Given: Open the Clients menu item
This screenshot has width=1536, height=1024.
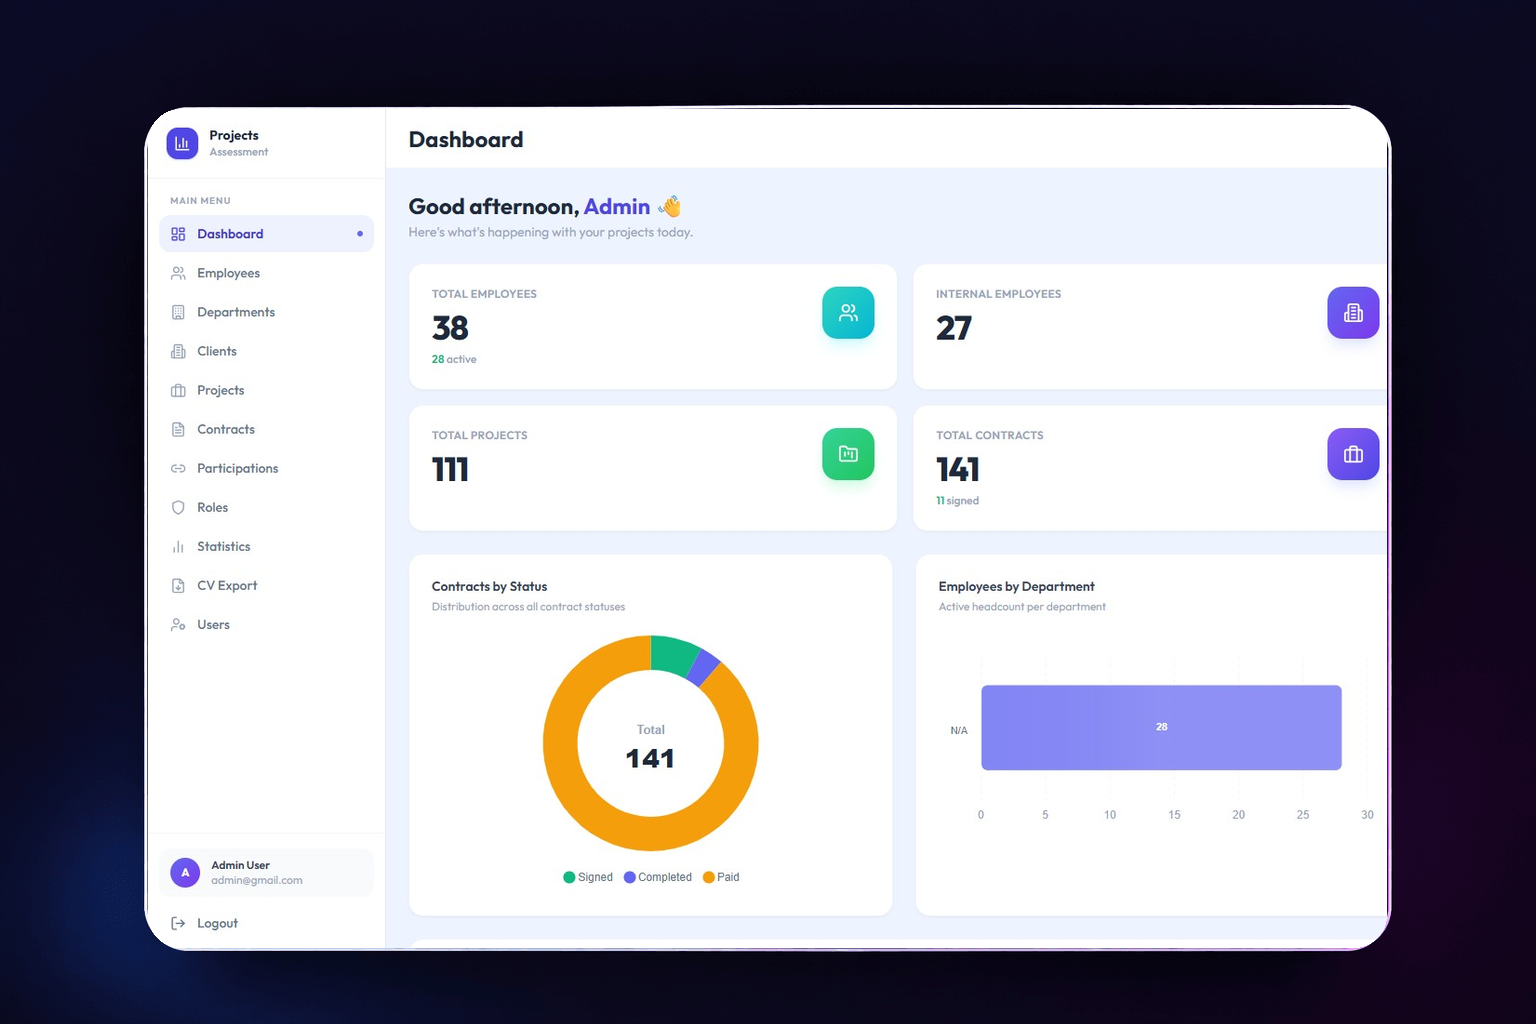Looking at the screenshot, I should tap(266, 351).
